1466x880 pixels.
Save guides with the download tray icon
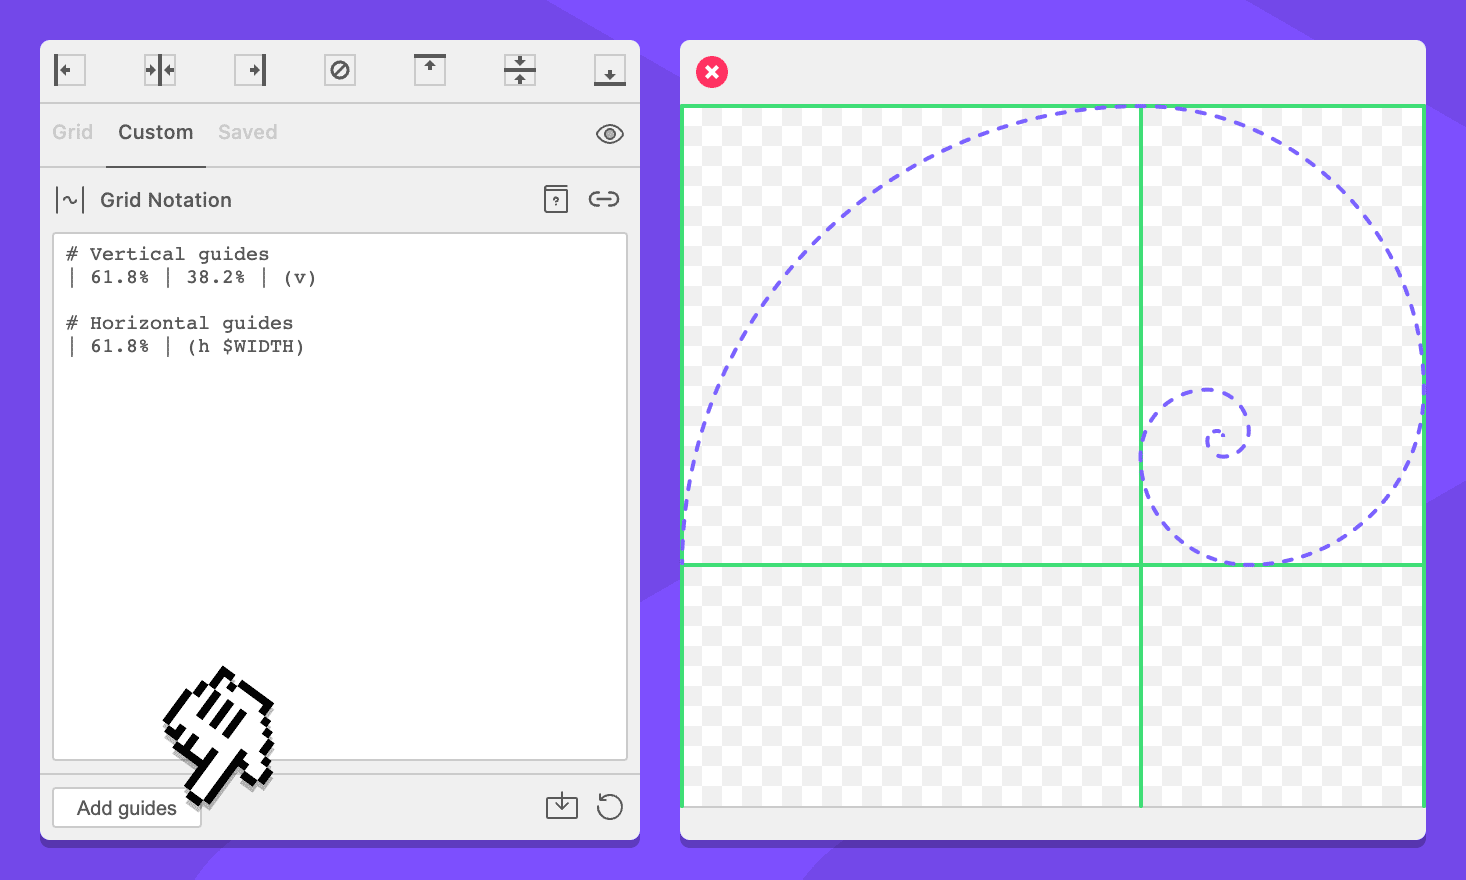pyautogui.click(x=562, y=806)
